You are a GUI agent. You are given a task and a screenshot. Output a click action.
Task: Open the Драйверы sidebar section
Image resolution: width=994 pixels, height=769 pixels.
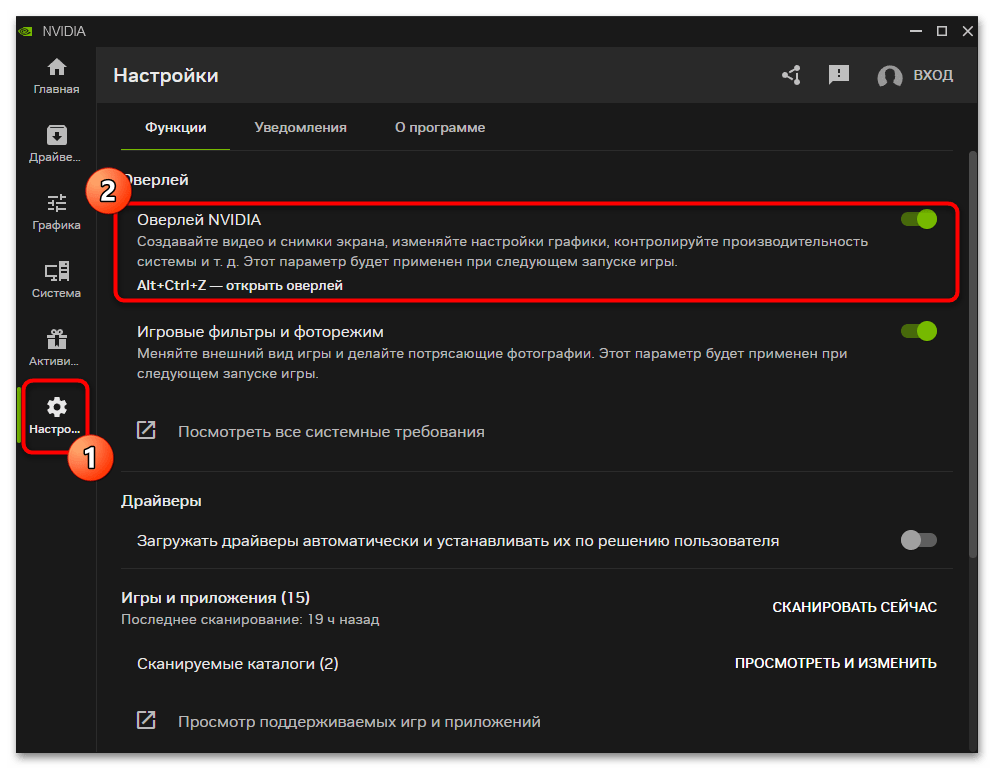[x=56, y=144]
